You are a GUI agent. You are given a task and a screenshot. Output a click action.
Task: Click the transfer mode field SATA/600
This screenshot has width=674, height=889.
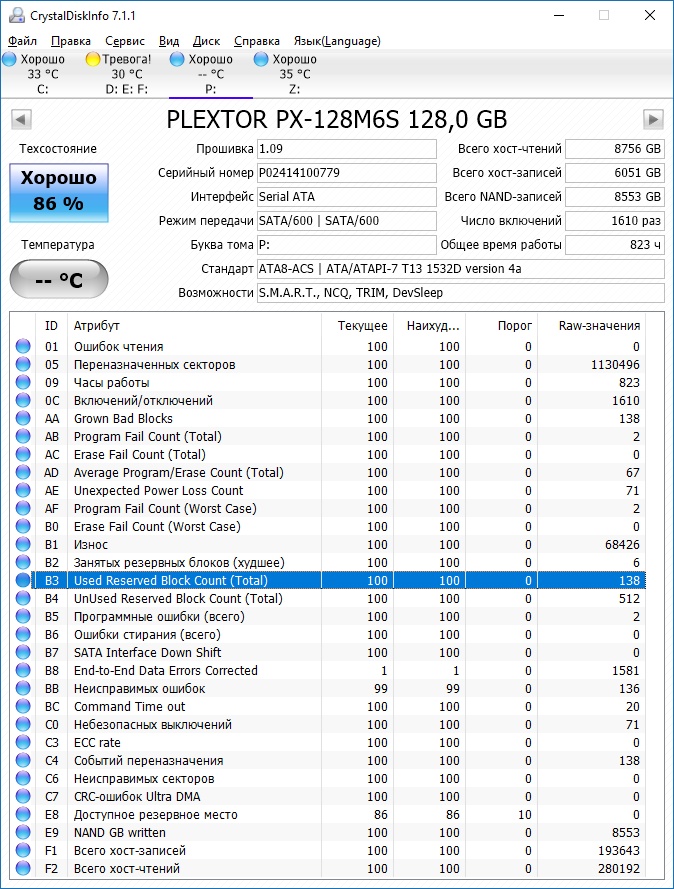(347, 221)
